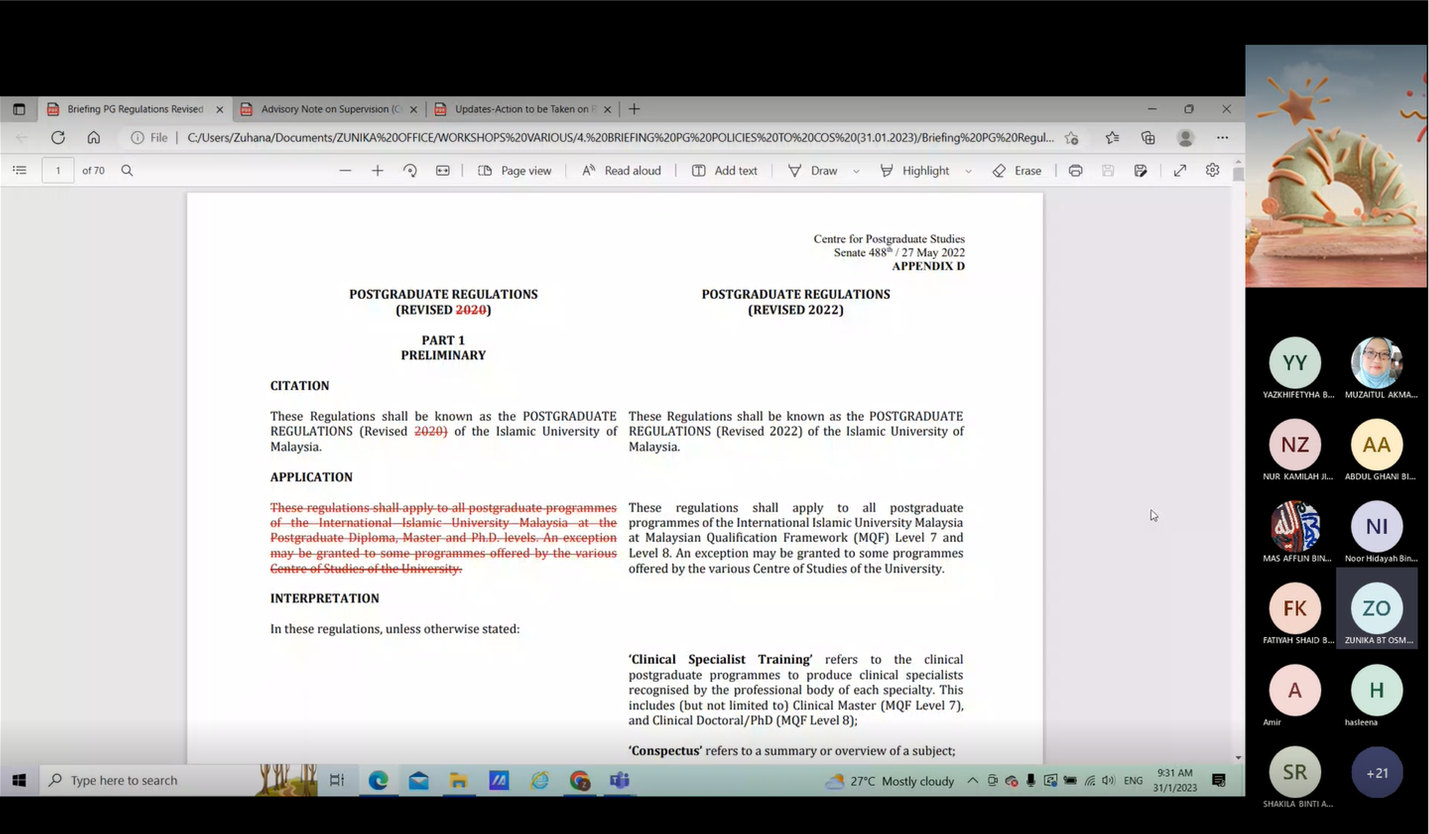Select participant tile H hasleena
Viewport: 1429px width, 834px height.
coord(1377,696)
